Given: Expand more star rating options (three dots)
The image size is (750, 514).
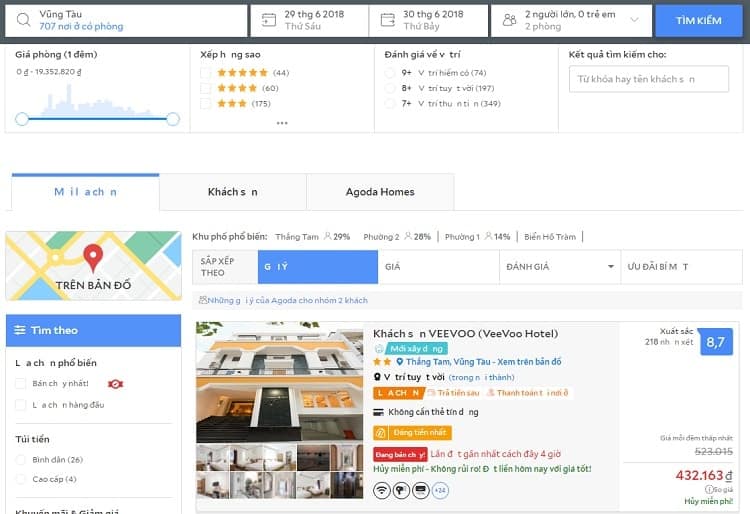Looking at the screenshot, I should [x=282, y=123].
